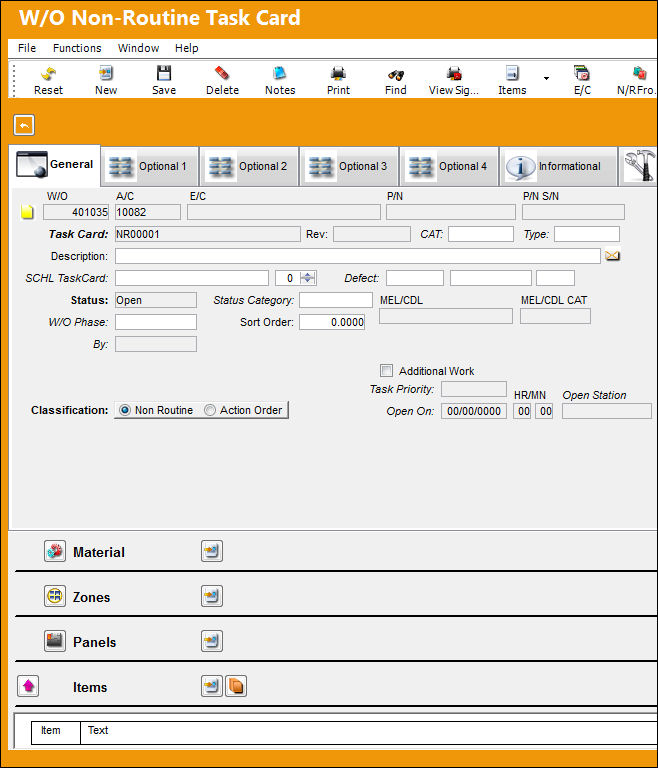658x768 pixels.
Task: Switch to the Optional 3 tab
Action: [x=350, y=167]
